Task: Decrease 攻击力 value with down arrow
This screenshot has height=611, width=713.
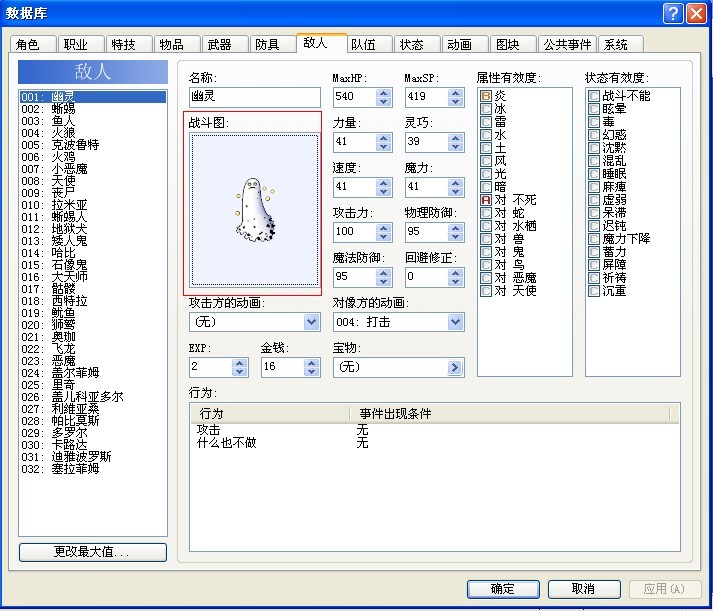Action: (383, 236)
